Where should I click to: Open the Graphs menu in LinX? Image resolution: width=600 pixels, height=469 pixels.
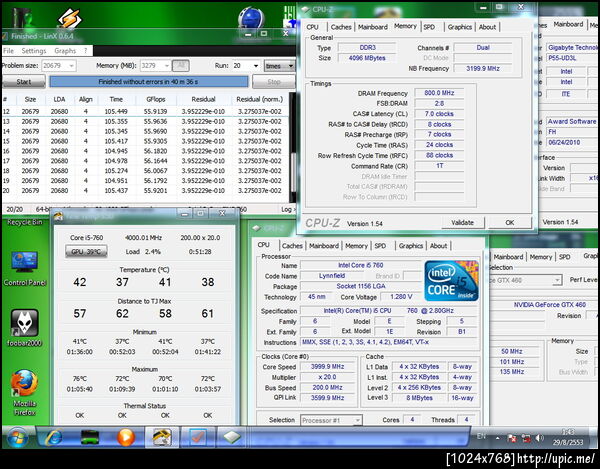[x=65, y=51]
